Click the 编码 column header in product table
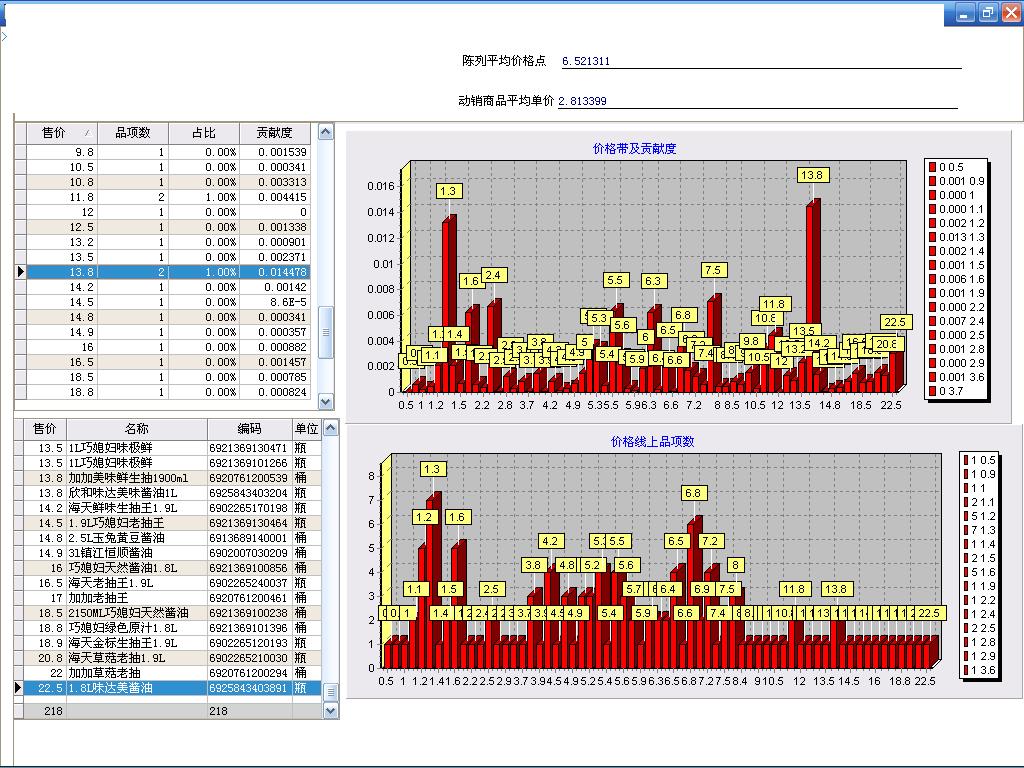The image size is (1024, 768). 249,429
